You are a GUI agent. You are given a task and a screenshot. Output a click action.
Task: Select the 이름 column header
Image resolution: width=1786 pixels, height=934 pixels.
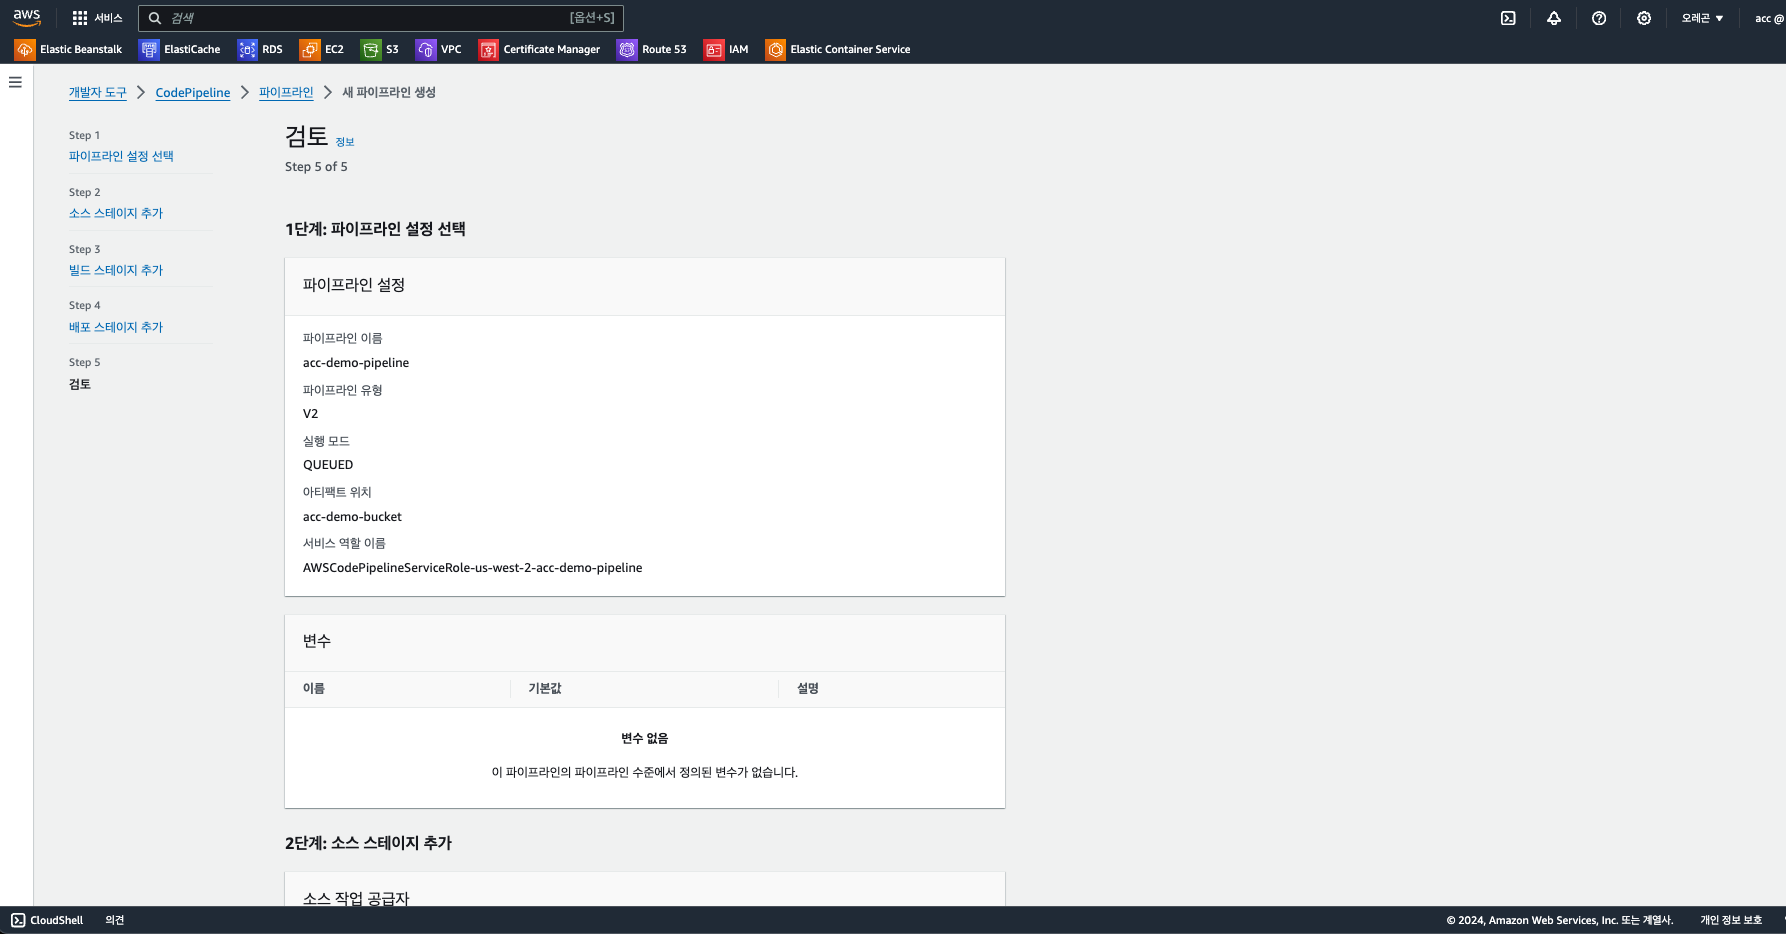tap(314, 688)
